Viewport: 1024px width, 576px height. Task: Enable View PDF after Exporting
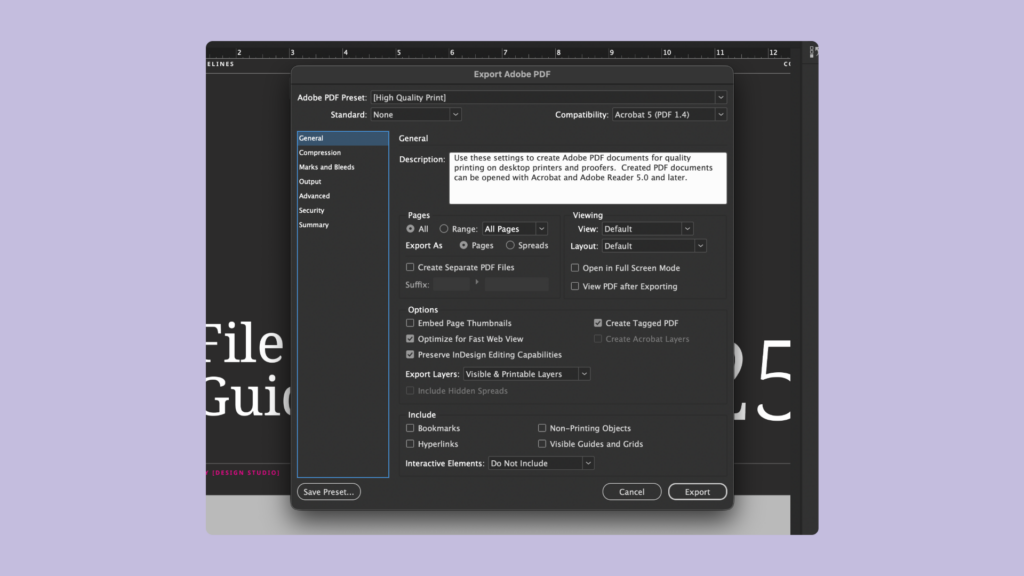(575, 286)
